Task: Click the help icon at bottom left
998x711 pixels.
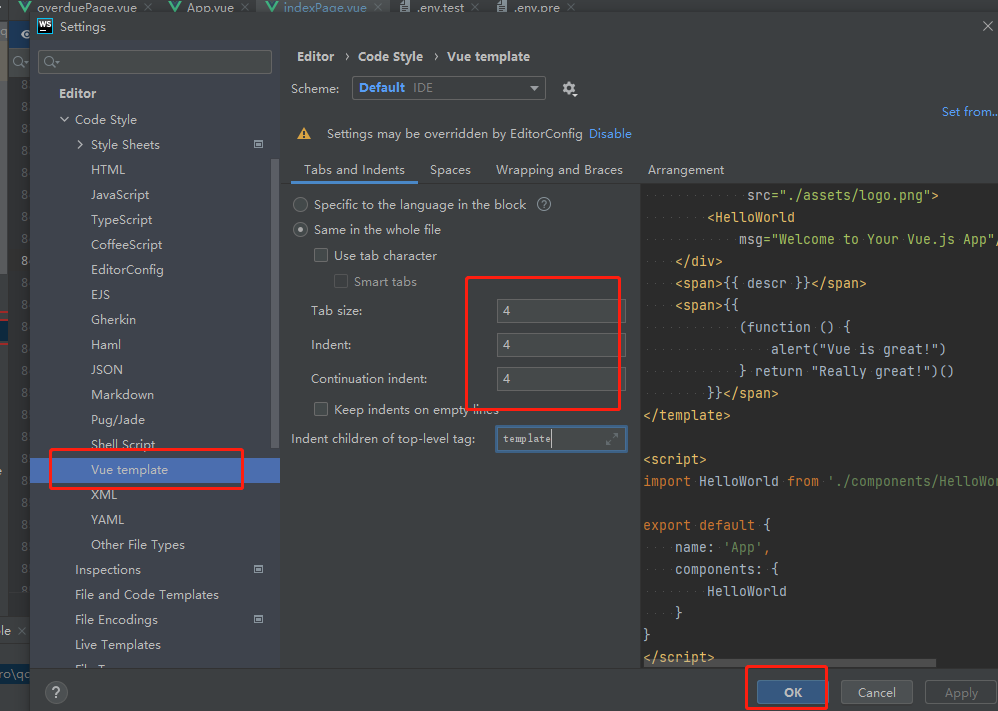Action: coord(56,692)
